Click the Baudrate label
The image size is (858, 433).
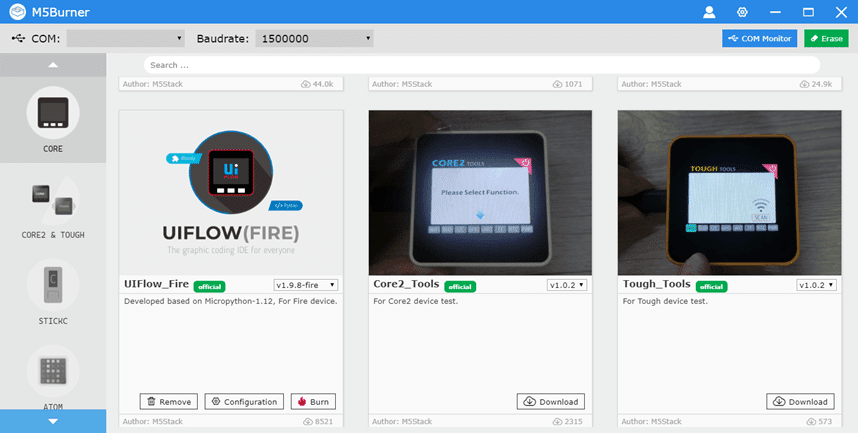[x=223, y=38]
